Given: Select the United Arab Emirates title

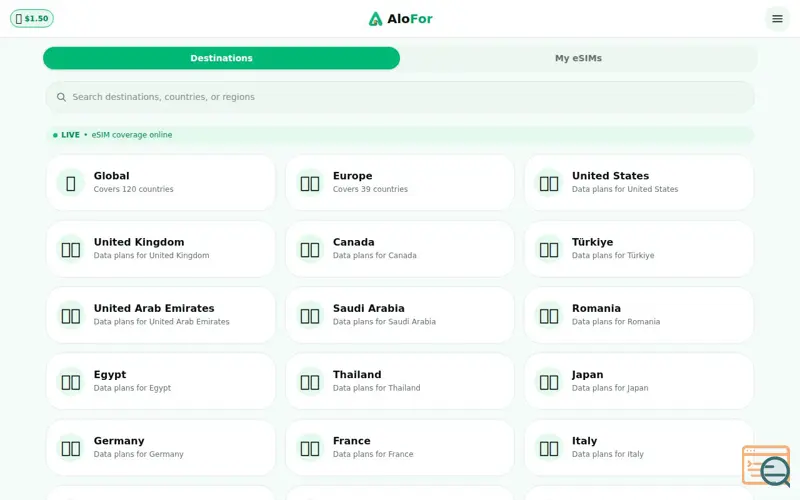Looking at the screenshot, I should point(154,308).
